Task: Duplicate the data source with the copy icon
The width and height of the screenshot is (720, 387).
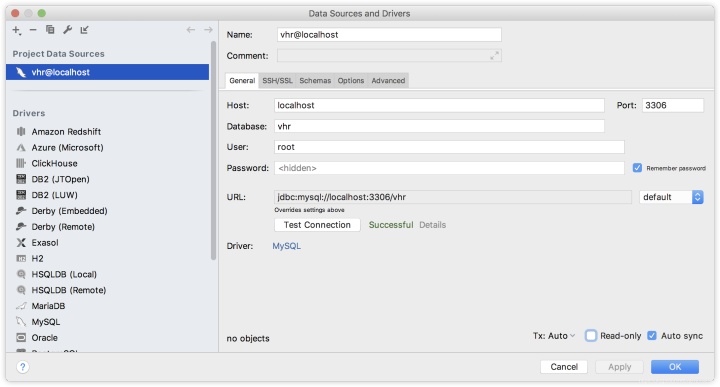Action: click(x=50, y=30)
